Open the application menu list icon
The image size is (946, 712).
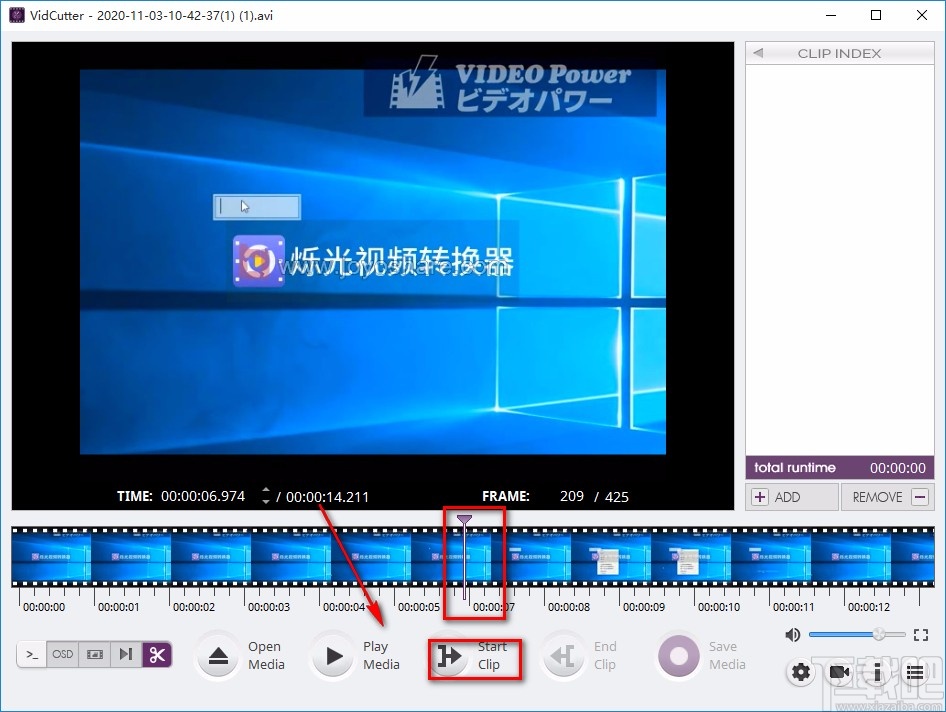(x=915, y=672)
